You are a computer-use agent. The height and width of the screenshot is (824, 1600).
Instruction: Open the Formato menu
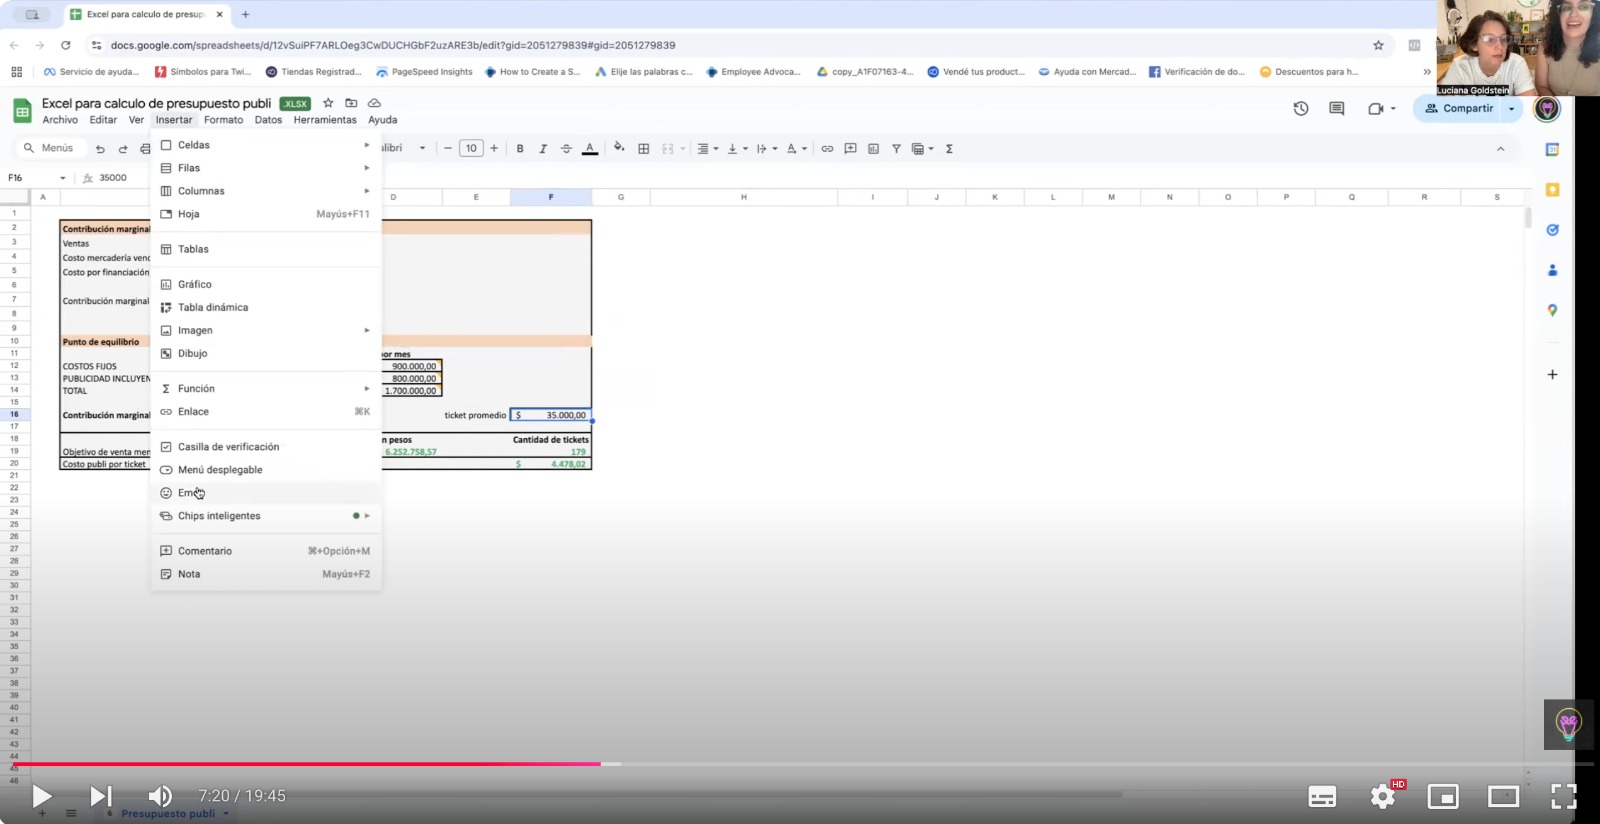coord(223,120)
